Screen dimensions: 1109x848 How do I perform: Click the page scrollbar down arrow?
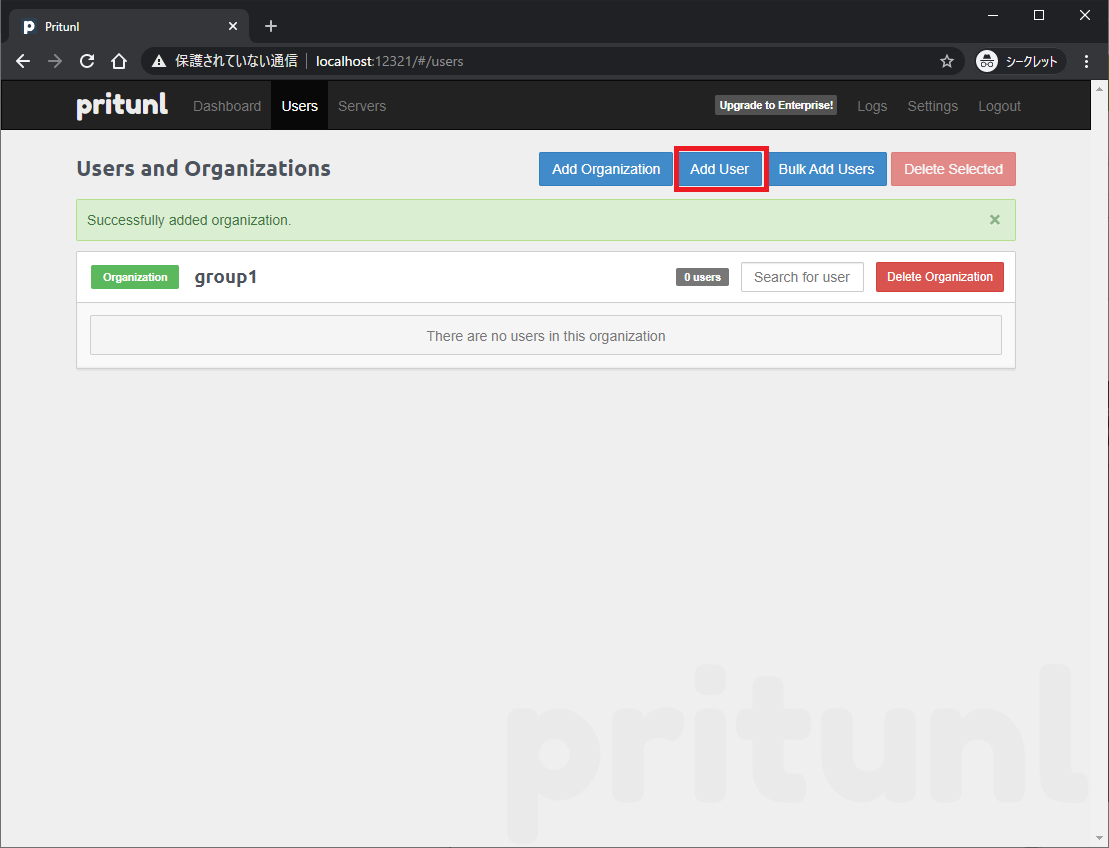pos(1100,839)
